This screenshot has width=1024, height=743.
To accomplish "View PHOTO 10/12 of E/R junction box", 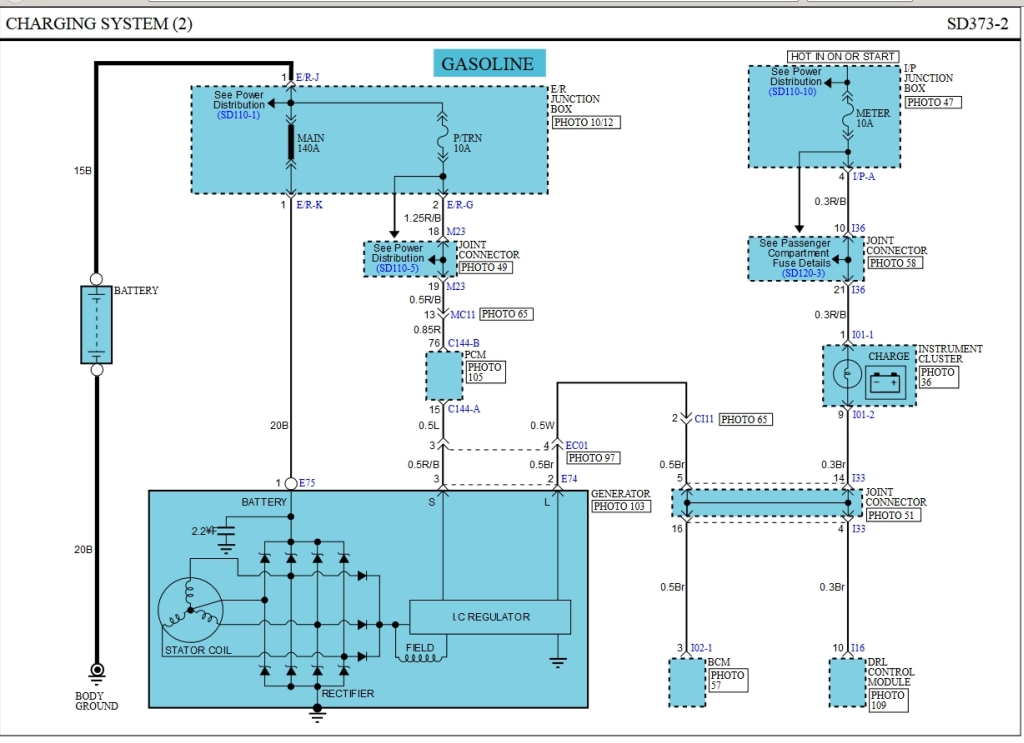I will [586, 122].
